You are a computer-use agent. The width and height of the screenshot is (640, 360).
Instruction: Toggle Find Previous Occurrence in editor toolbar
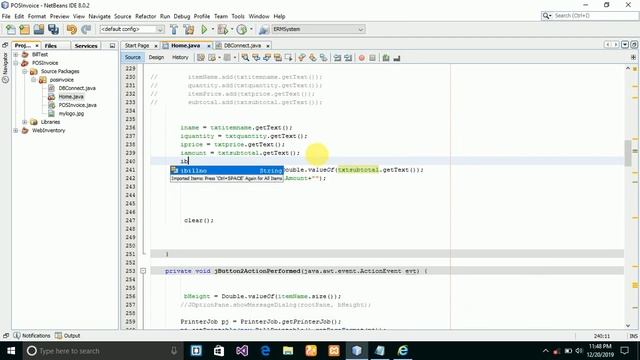(256, 58)
